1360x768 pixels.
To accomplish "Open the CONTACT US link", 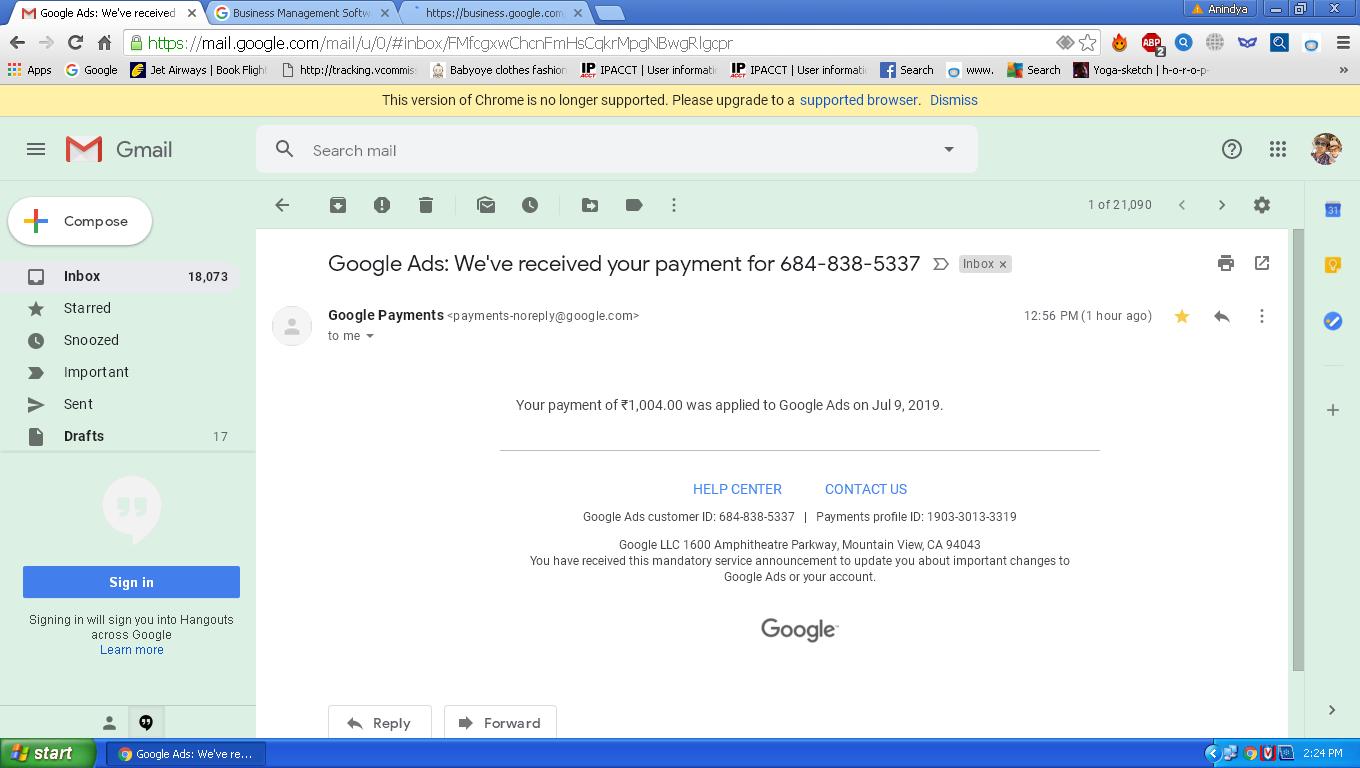I will [x=866, y=489].
